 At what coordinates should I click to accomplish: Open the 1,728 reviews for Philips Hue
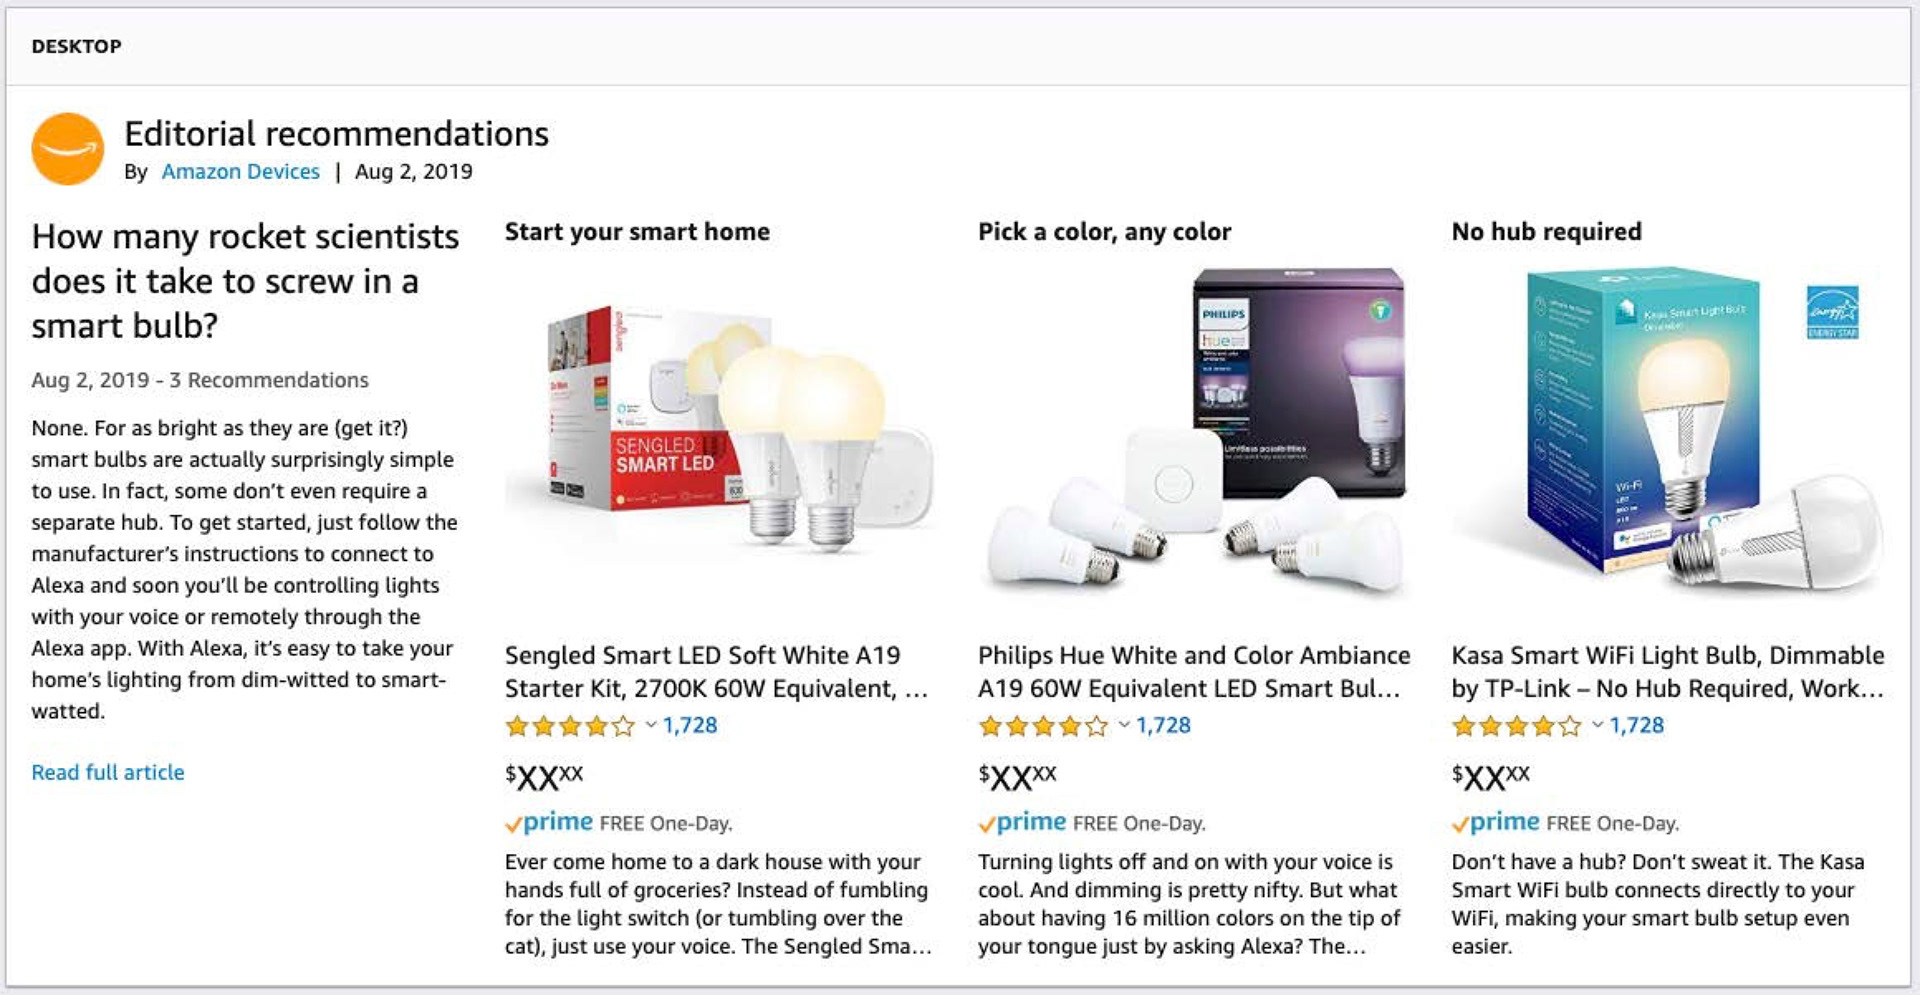point(1163,725)
